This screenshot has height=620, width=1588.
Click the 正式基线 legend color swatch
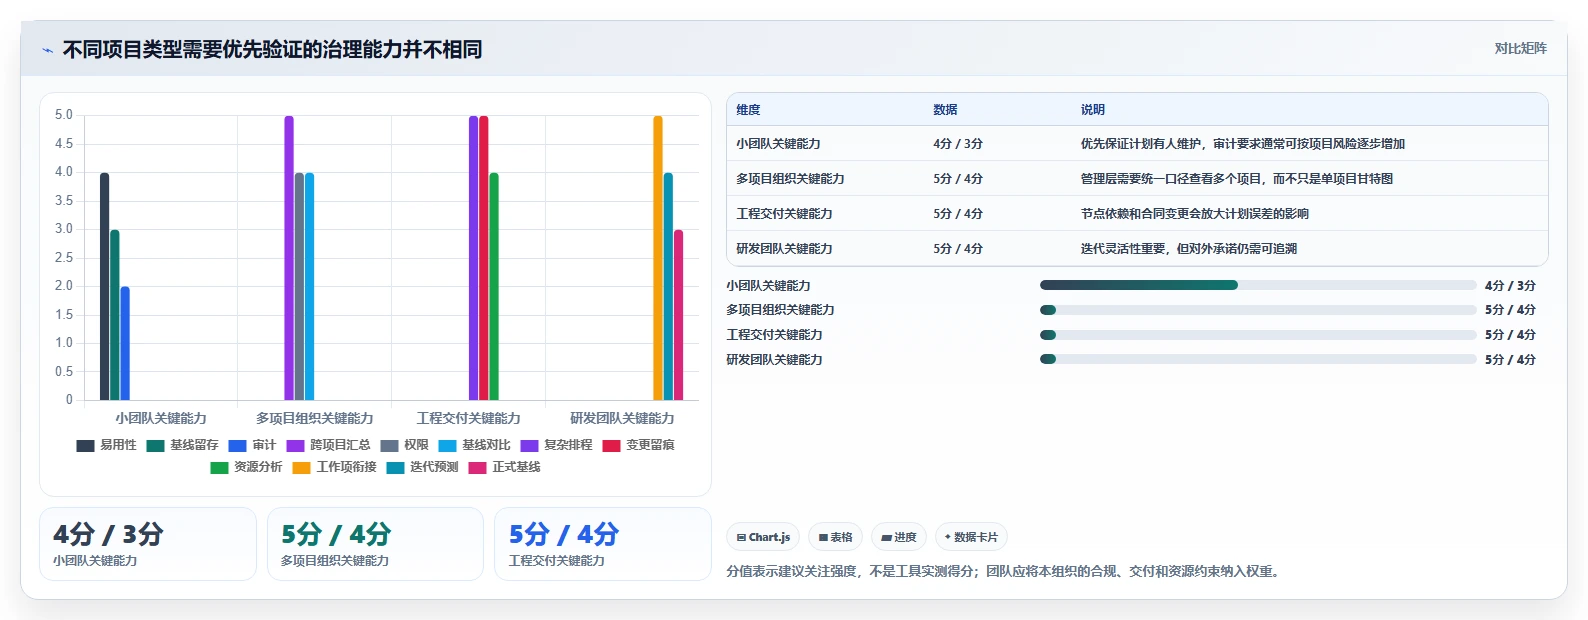(477, 468)
